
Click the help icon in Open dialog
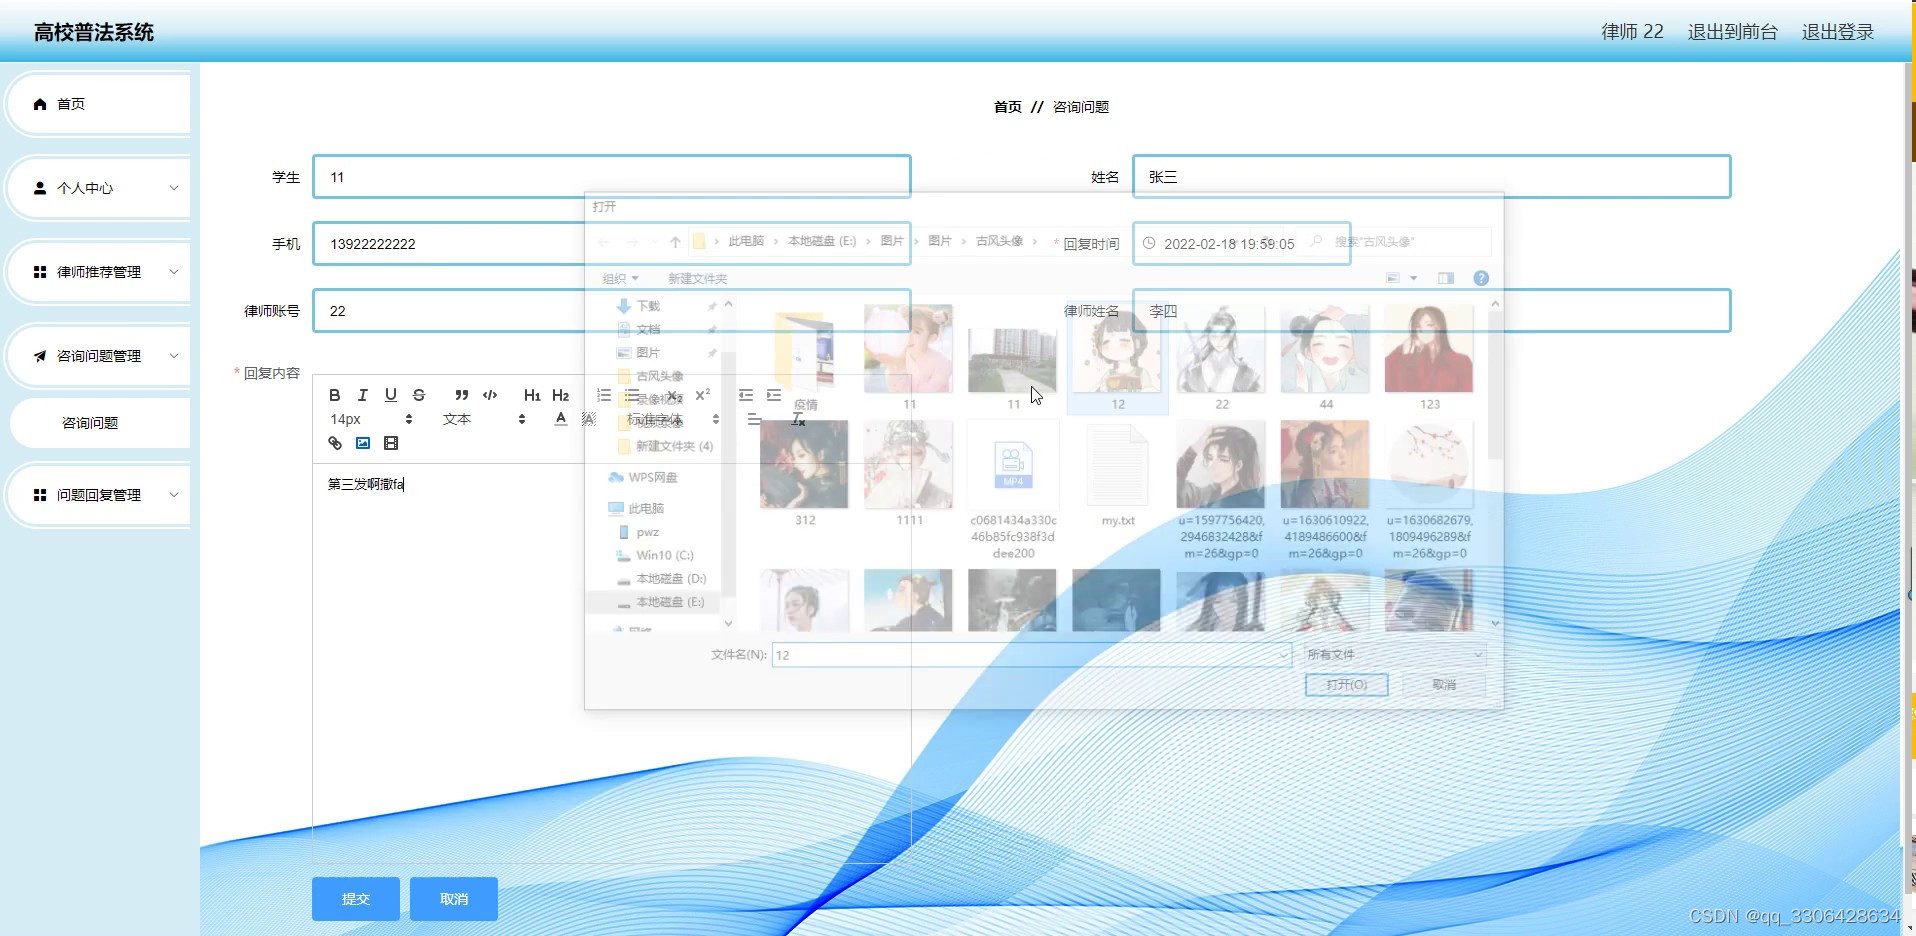point(1481,278)
